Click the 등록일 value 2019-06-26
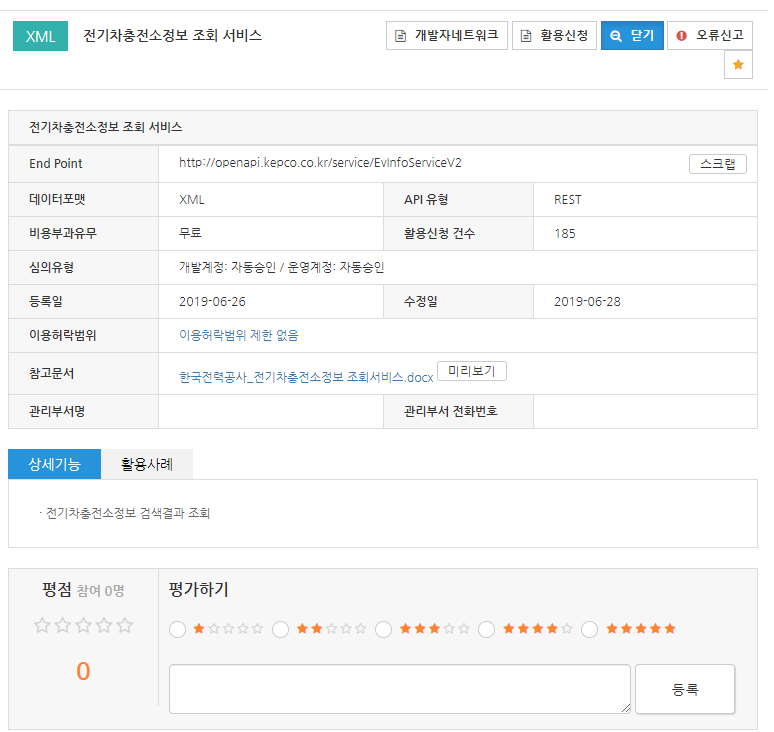Image resolution: width=774 pixels, height=732 pixels. [x=214, y=304]
